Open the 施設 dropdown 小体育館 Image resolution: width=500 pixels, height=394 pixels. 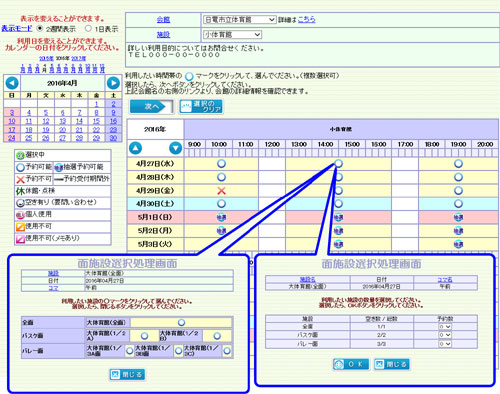click(x=232, y=35)
